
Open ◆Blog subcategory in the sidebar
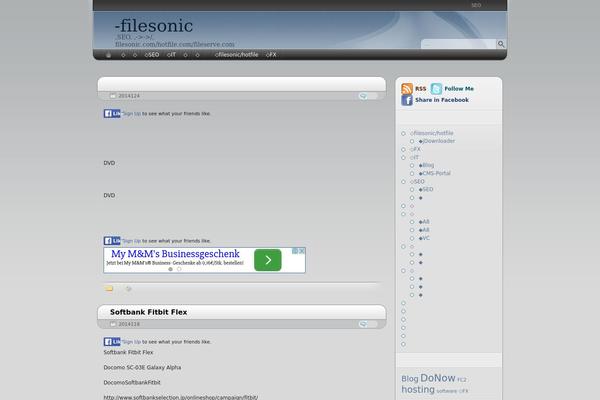[426, 165]
